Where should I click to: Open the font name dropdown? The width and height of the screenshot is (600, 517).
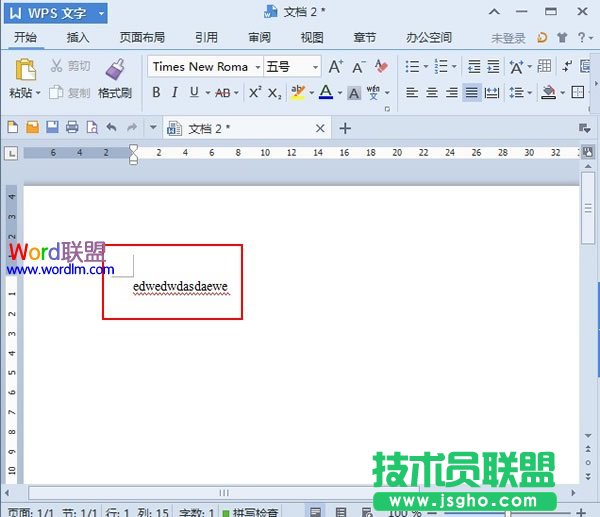click(x=258, y=67)
